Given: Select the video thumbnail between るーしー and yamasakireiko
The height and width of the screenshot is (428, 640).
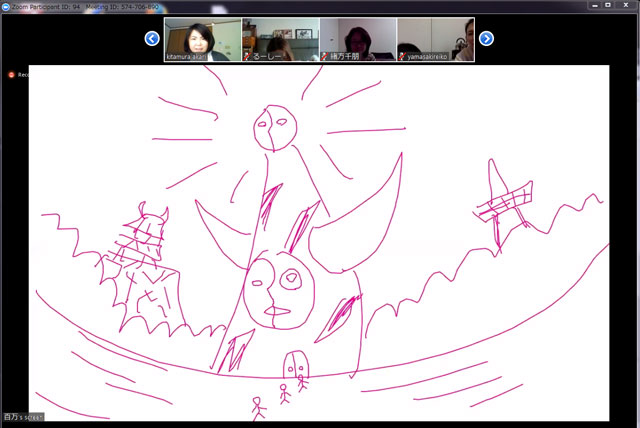Looking at the screenshot, I should (358, 39).
